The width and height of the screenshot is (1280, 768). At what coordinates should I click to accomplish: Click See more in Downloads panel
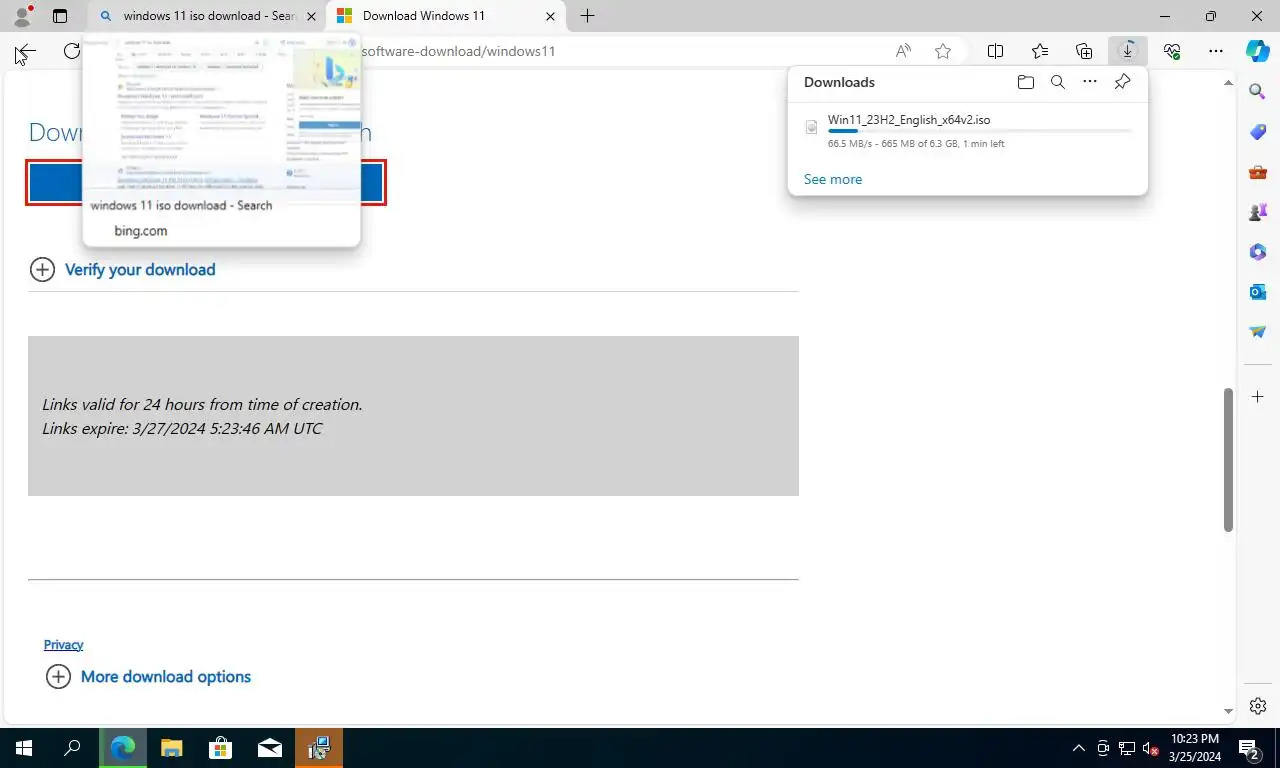(x=833, y=179)
